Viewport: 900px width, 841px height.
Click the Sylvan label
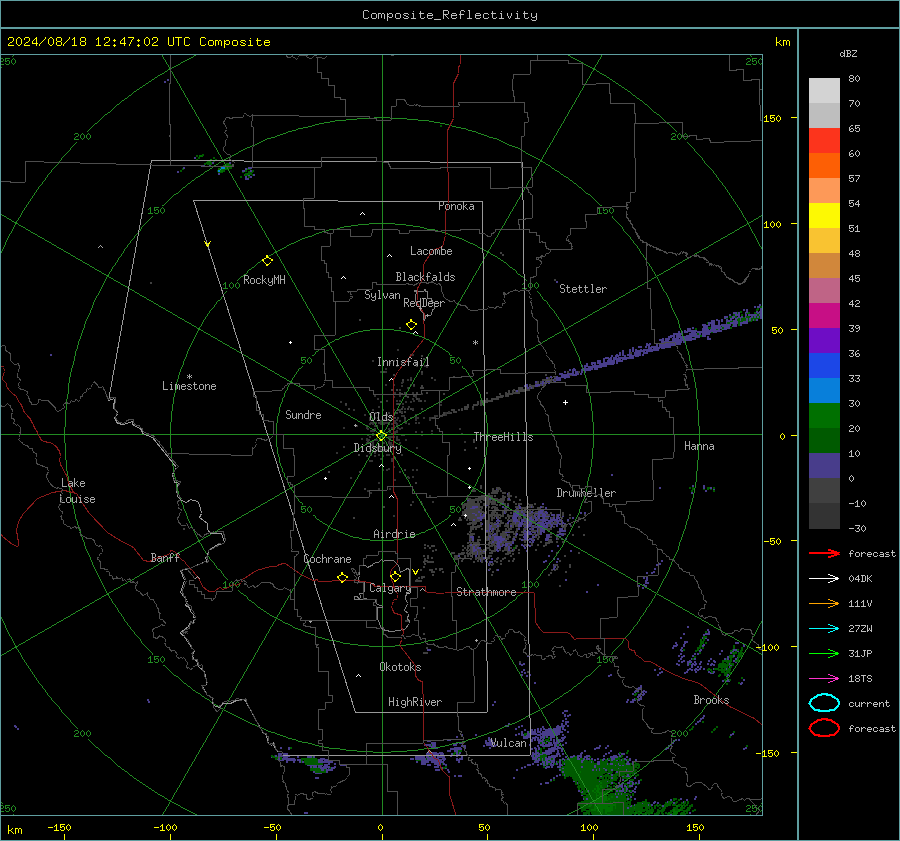click(x=382, y=295)
